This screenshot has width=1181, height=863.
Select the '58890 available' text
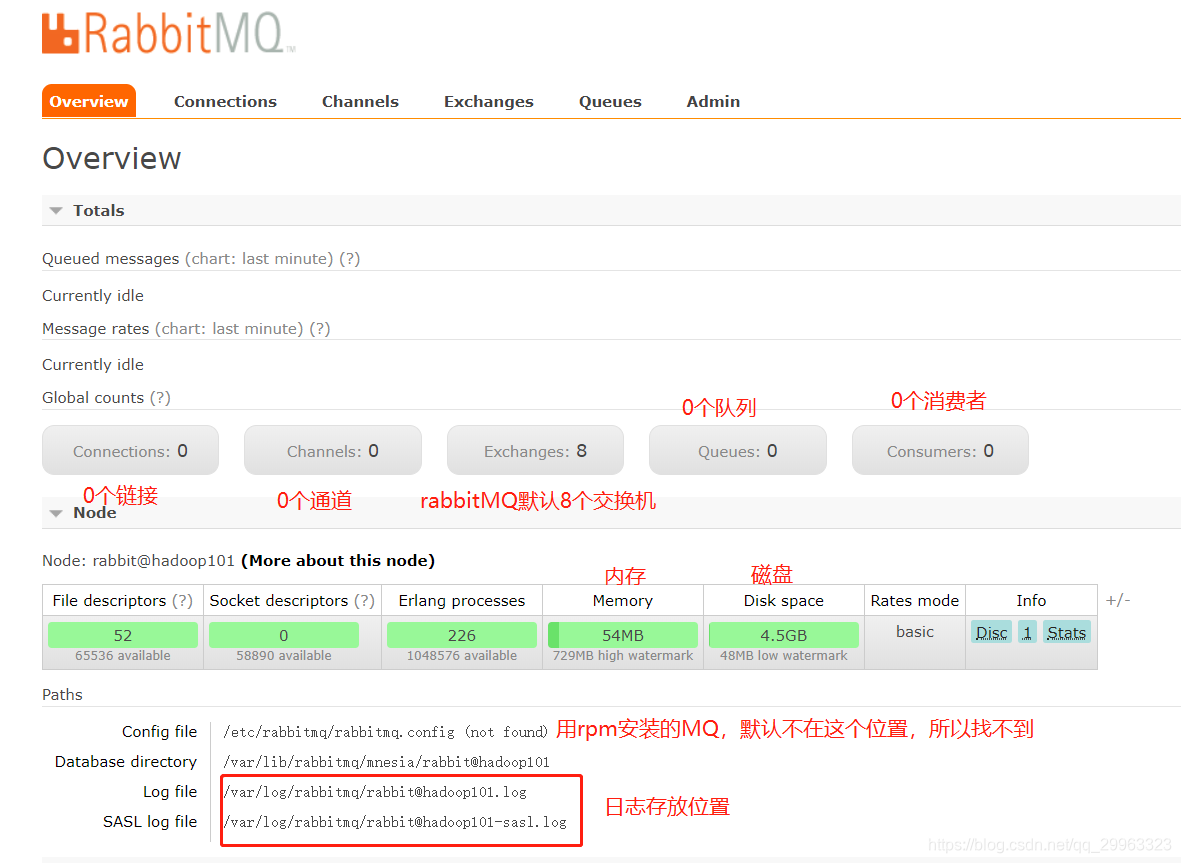284,655
